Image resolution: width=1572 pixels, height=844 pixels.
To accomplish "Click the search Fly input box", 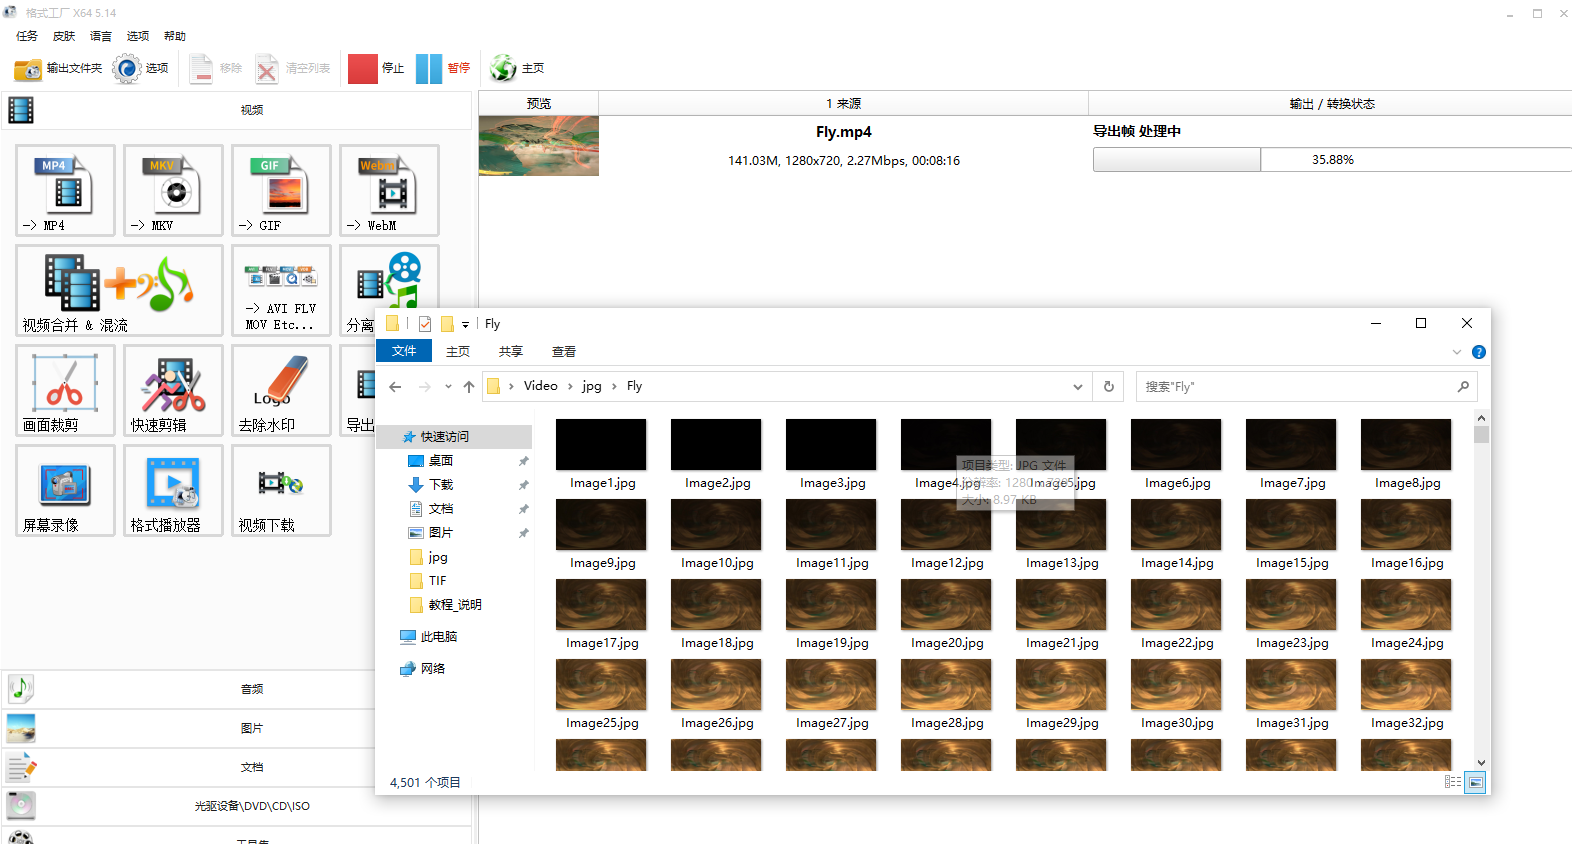I will pyautogui.click(x=1306, y=386).
